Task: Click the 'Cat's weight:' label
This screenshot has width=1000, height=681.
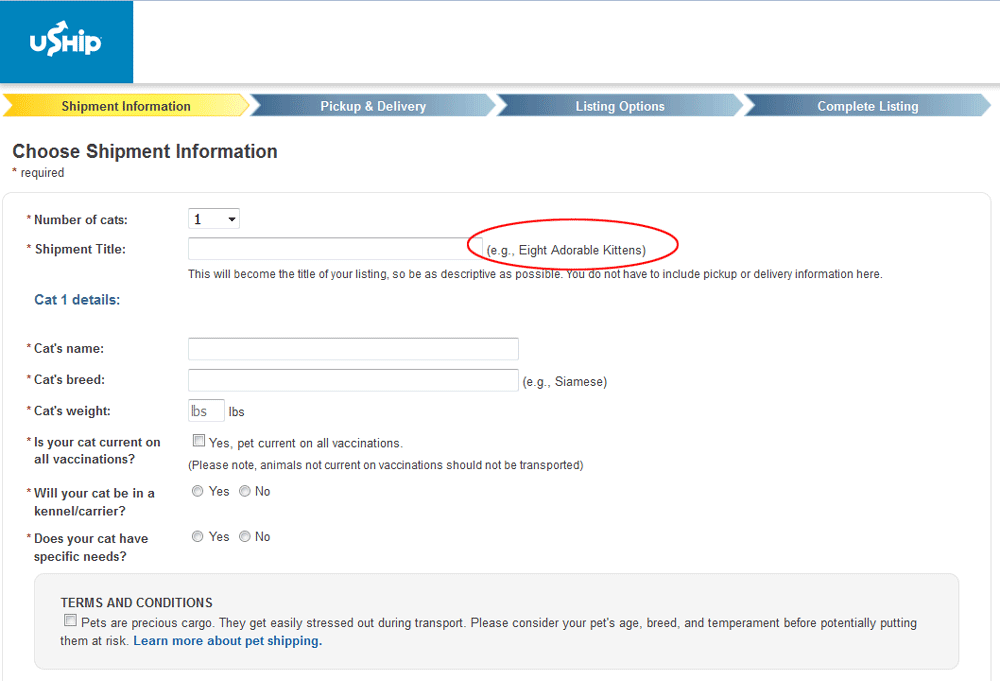Action: (72, 411)
